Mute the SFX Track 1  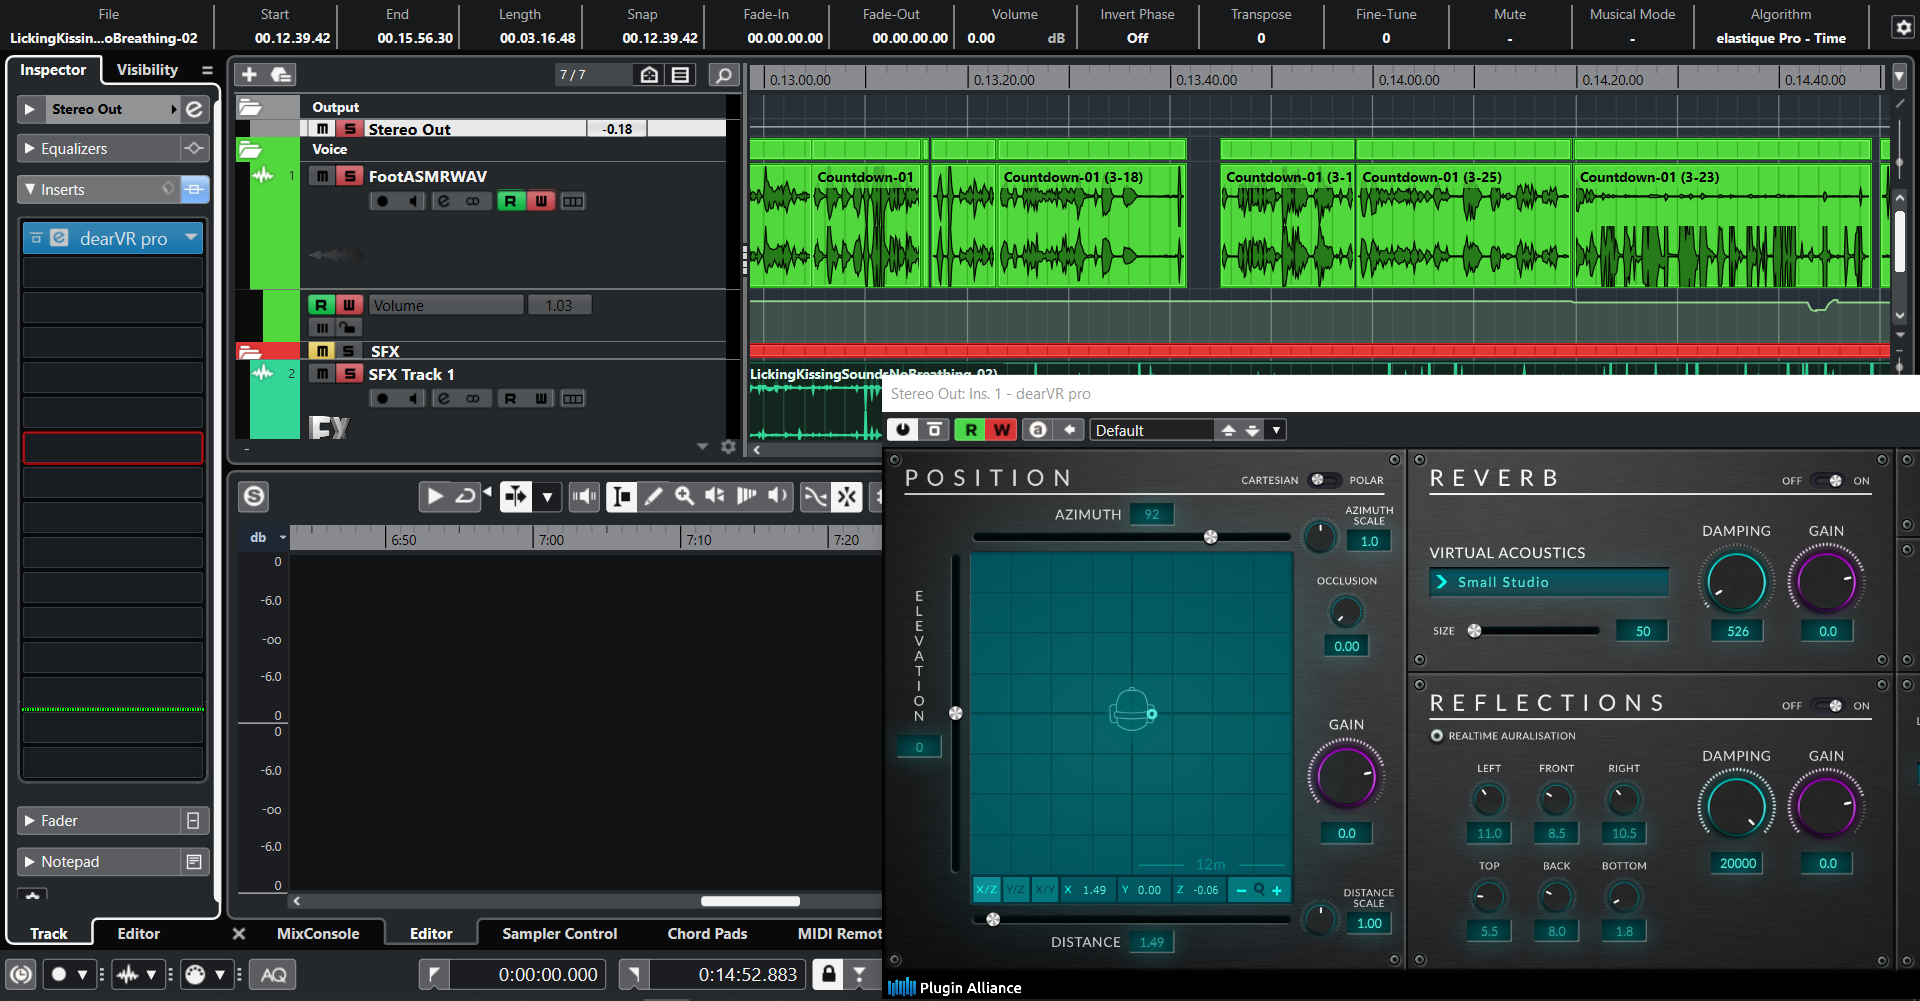321,374
